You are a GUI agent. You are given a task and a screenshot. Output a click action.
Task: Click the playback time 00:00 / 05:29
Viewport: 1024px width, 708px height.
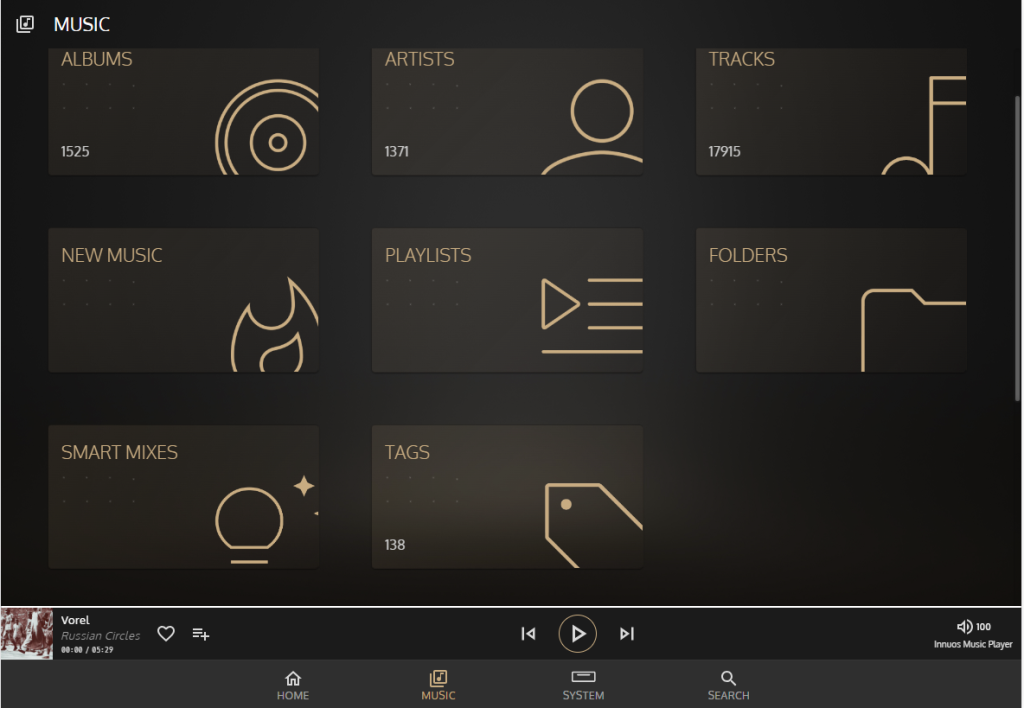(x=87, y=650)
